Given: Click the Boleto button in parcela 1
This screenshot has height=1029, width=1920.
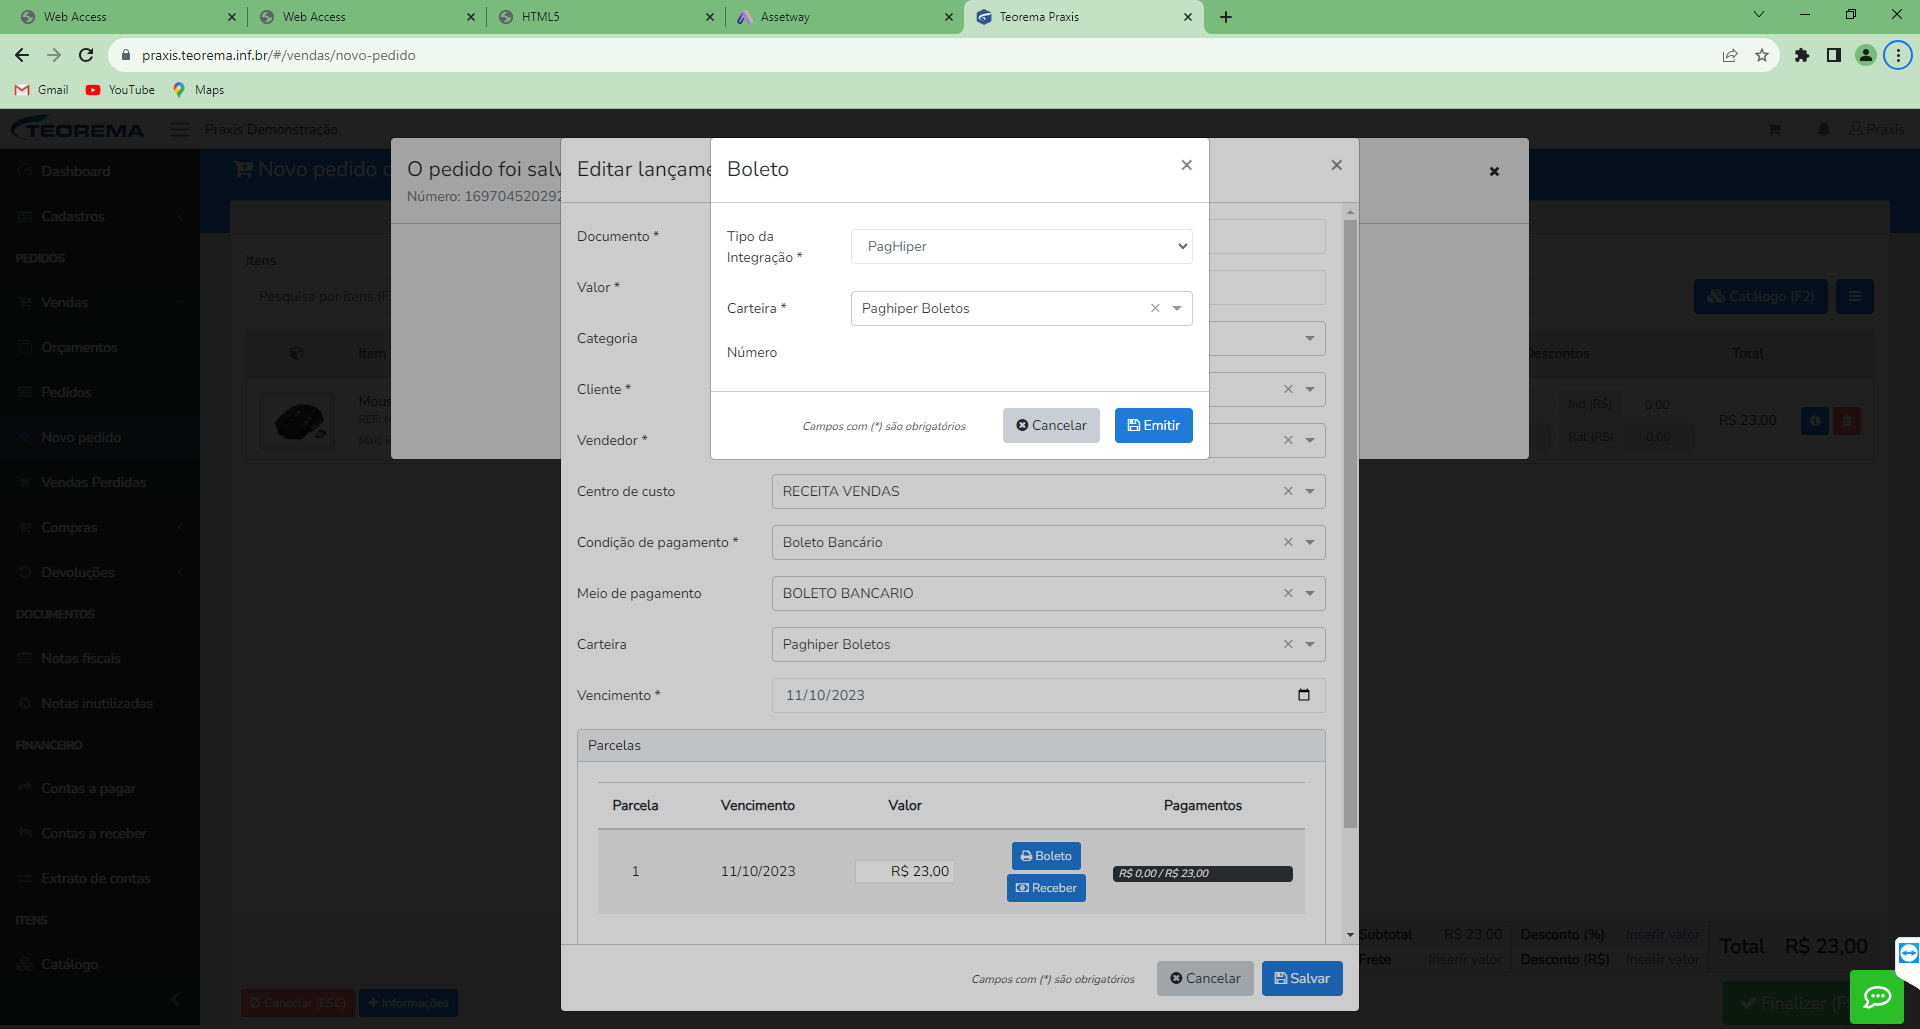Looking at the screenshot, I should (1046, 856).
